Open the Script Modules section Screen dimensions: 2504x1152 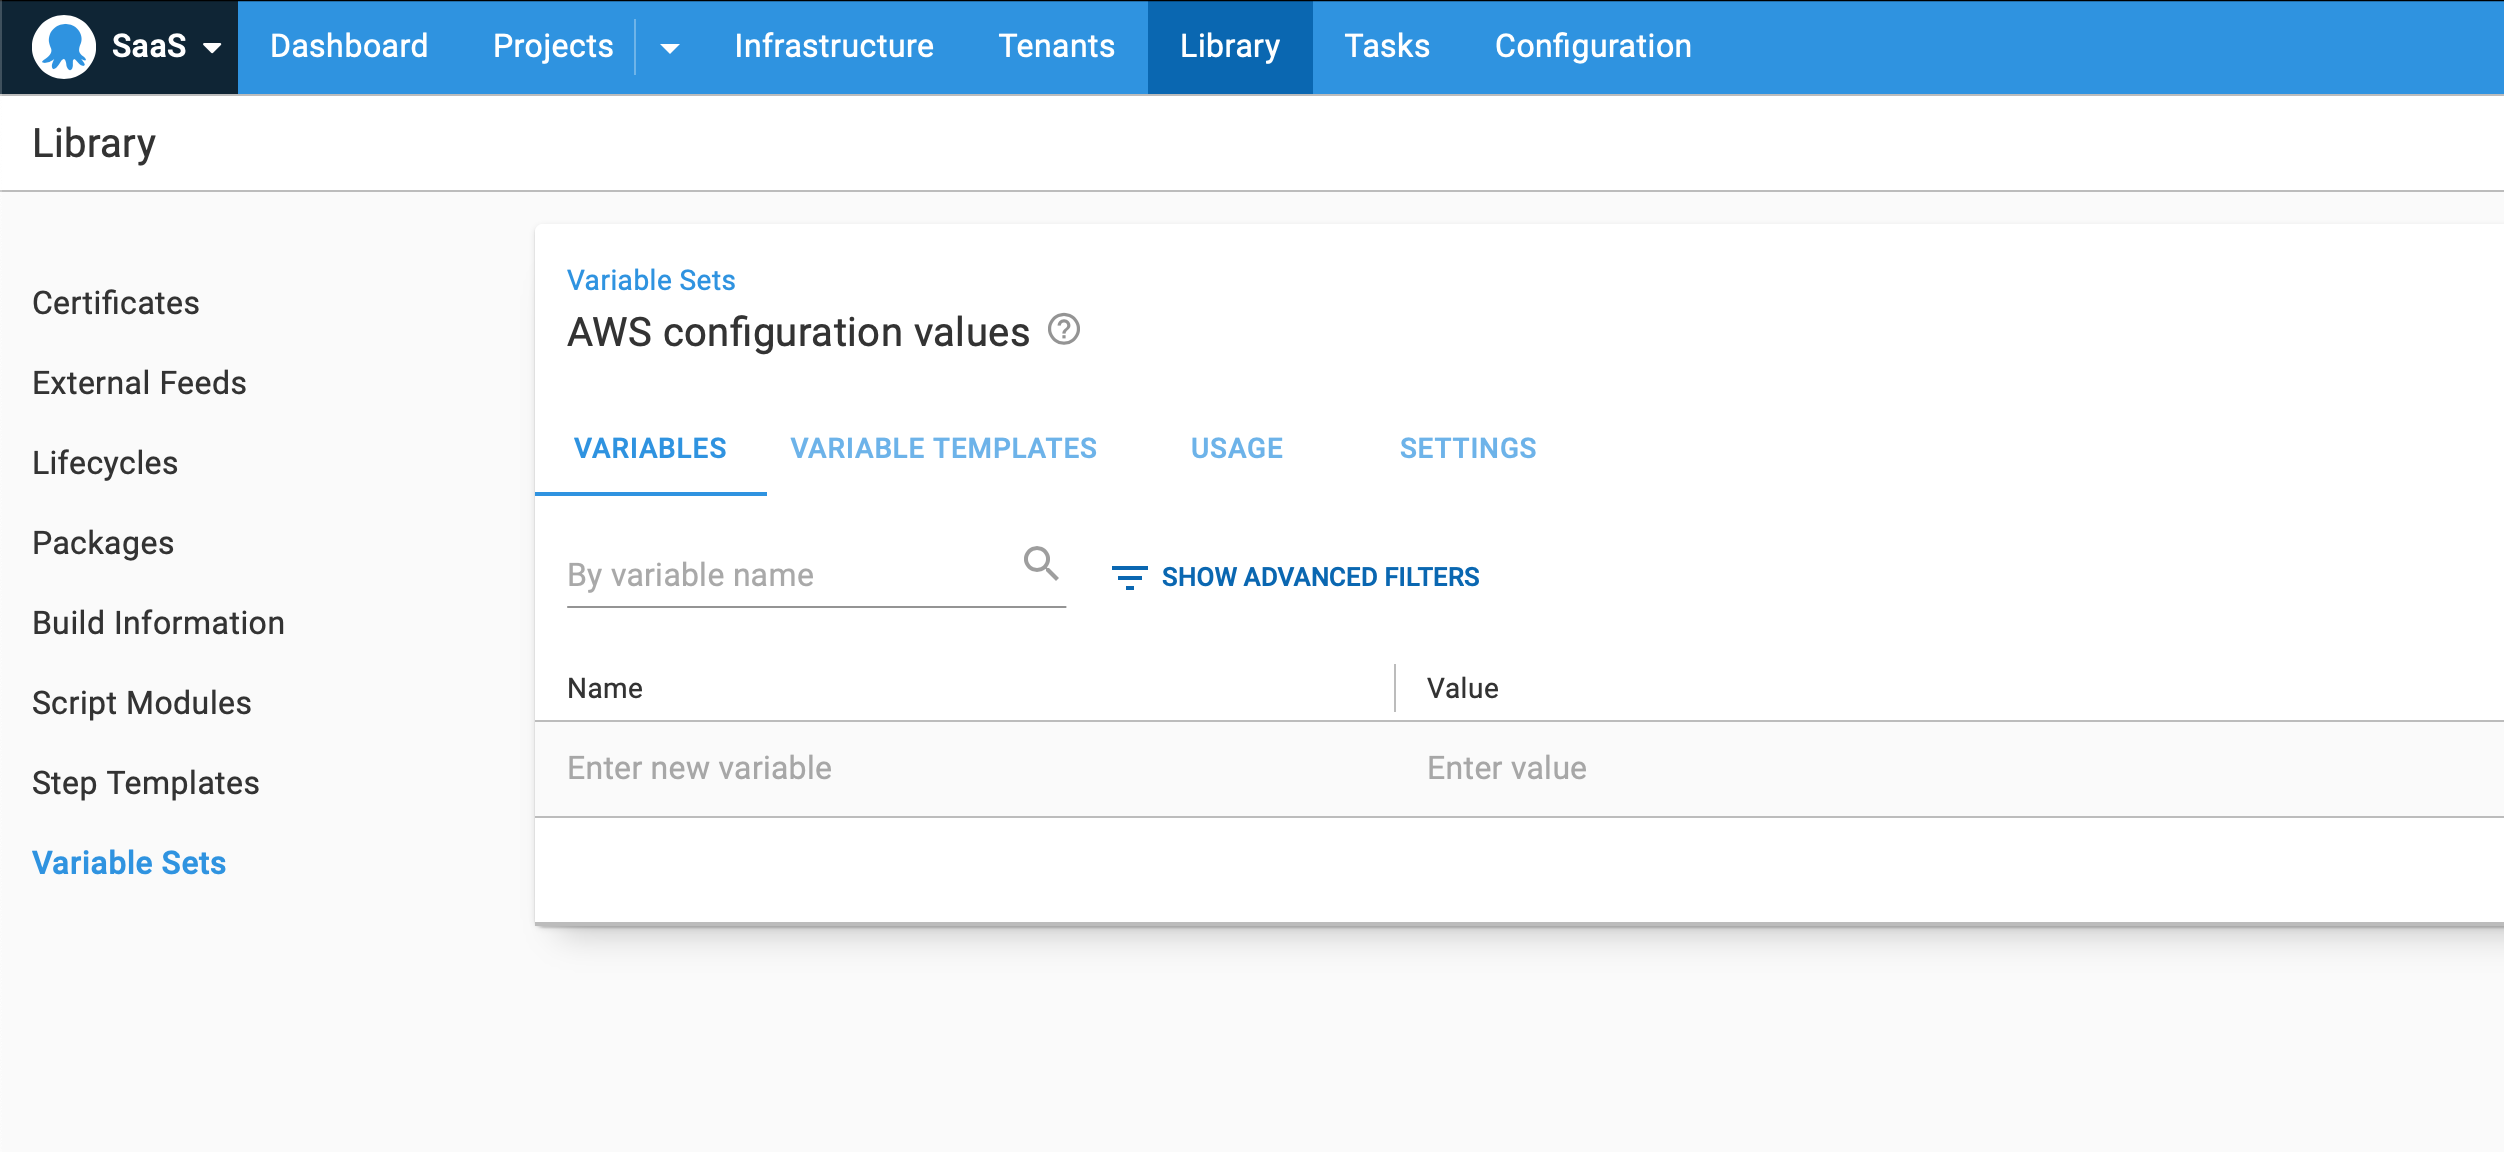click(x=142, y=703)
